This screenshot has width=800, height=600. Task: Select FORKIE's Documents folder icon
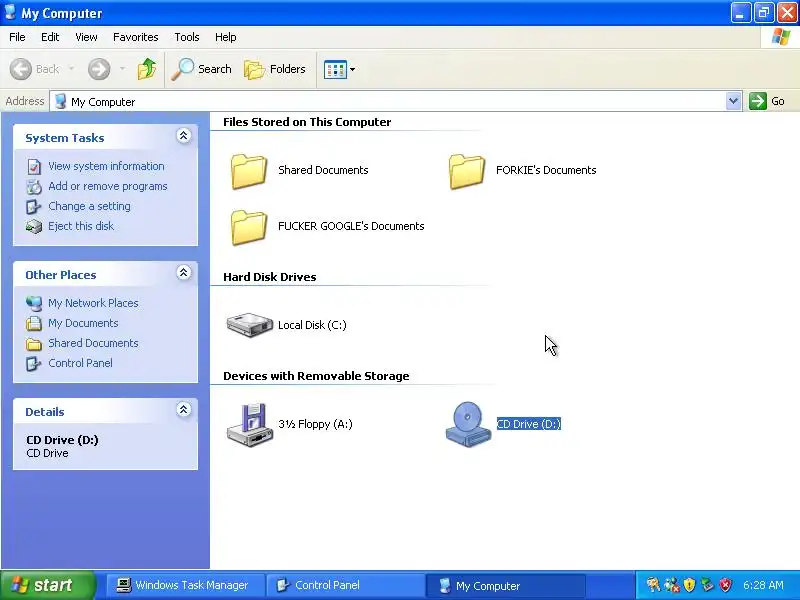(466, 171)
